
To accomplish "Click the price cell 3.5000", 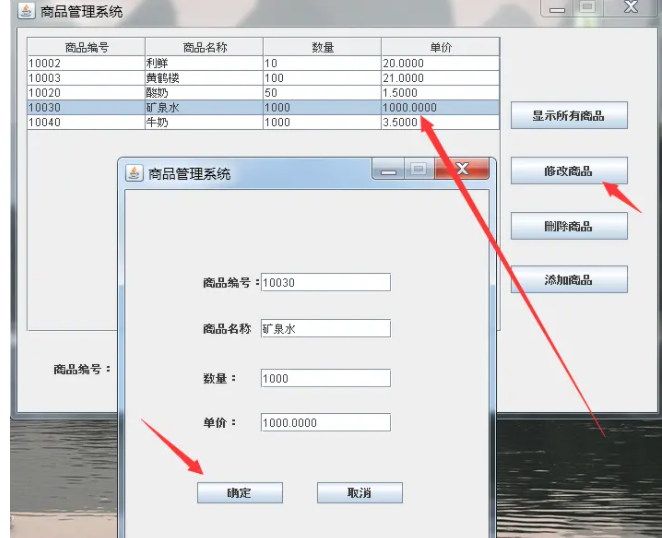I will [441, 122].
